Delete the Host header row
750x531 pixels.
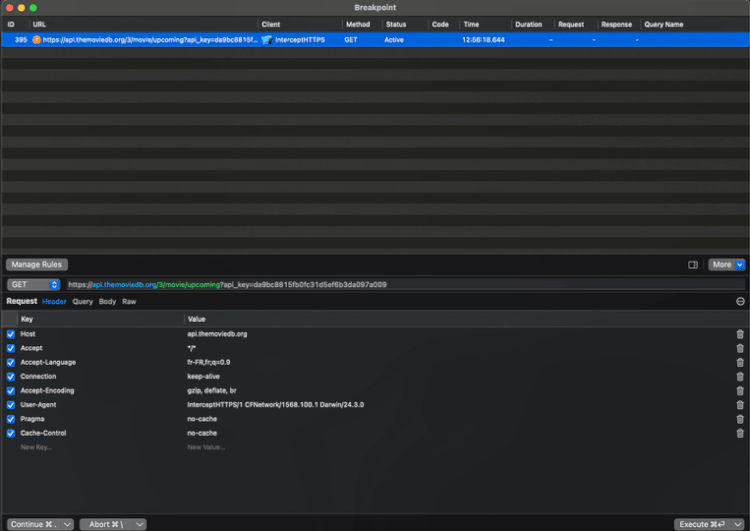(739, 334)
